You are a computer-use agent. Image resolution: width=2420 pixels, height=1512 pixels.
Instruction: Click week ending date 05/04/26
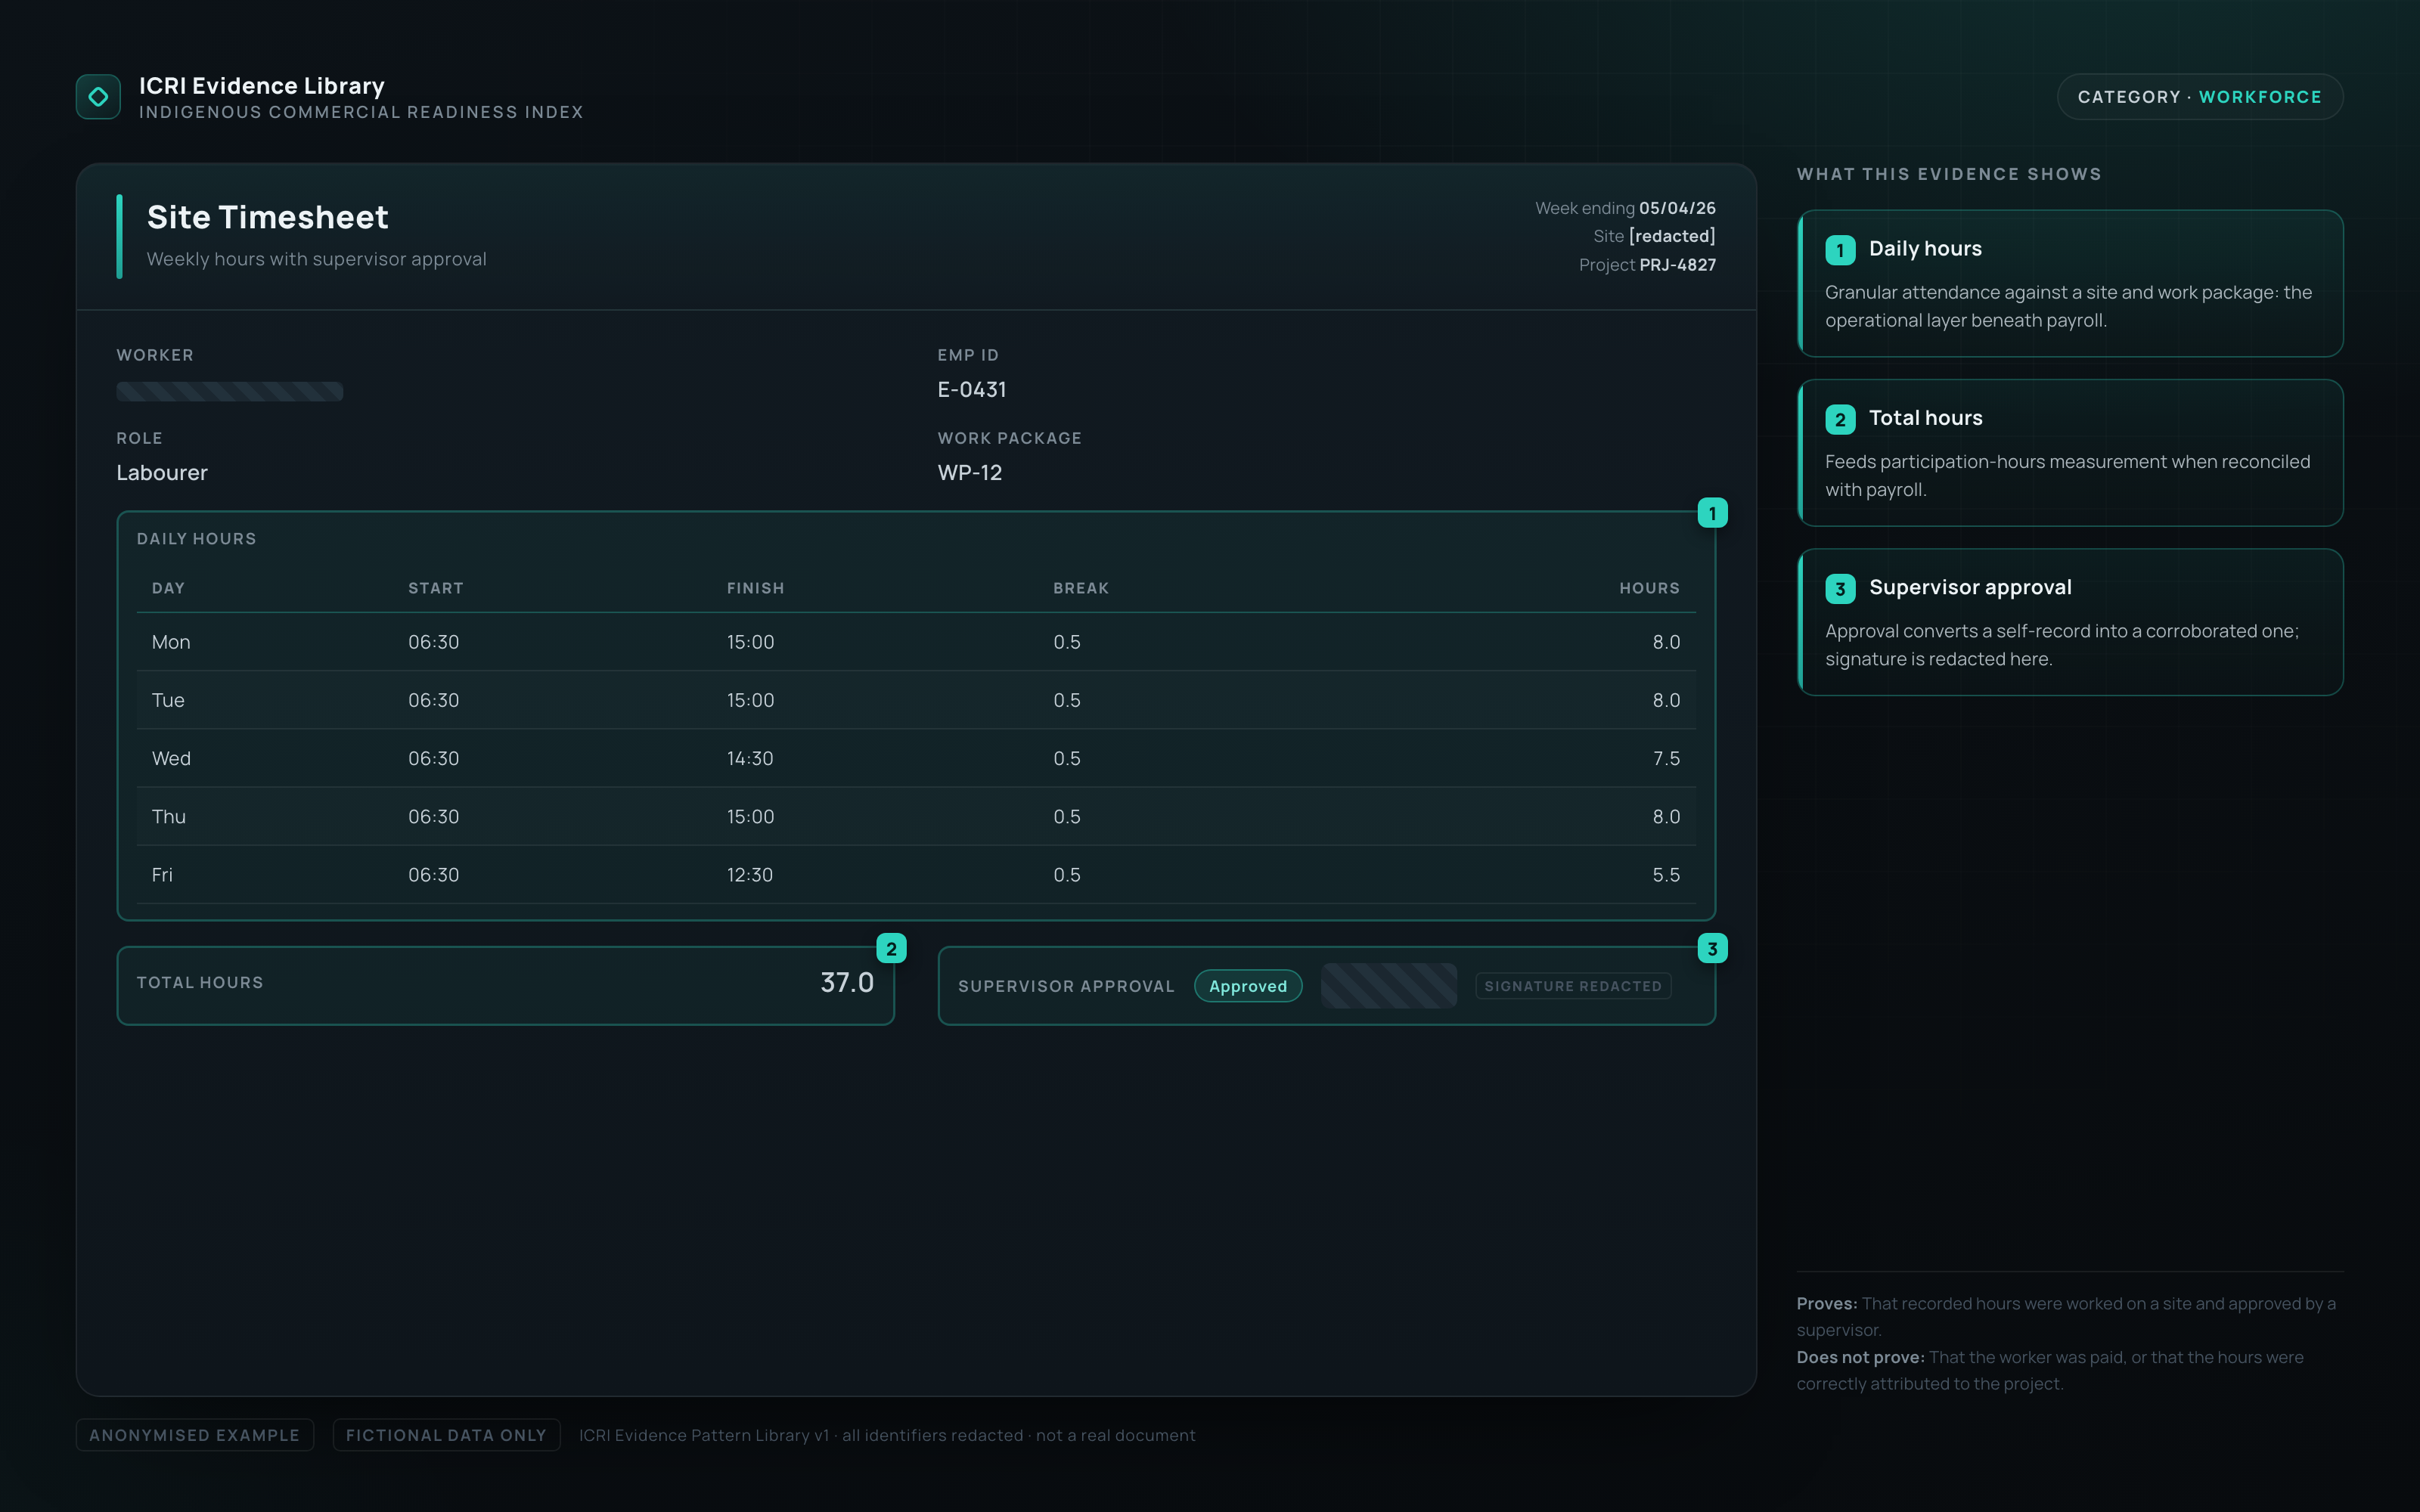(x=1677, y=208)
